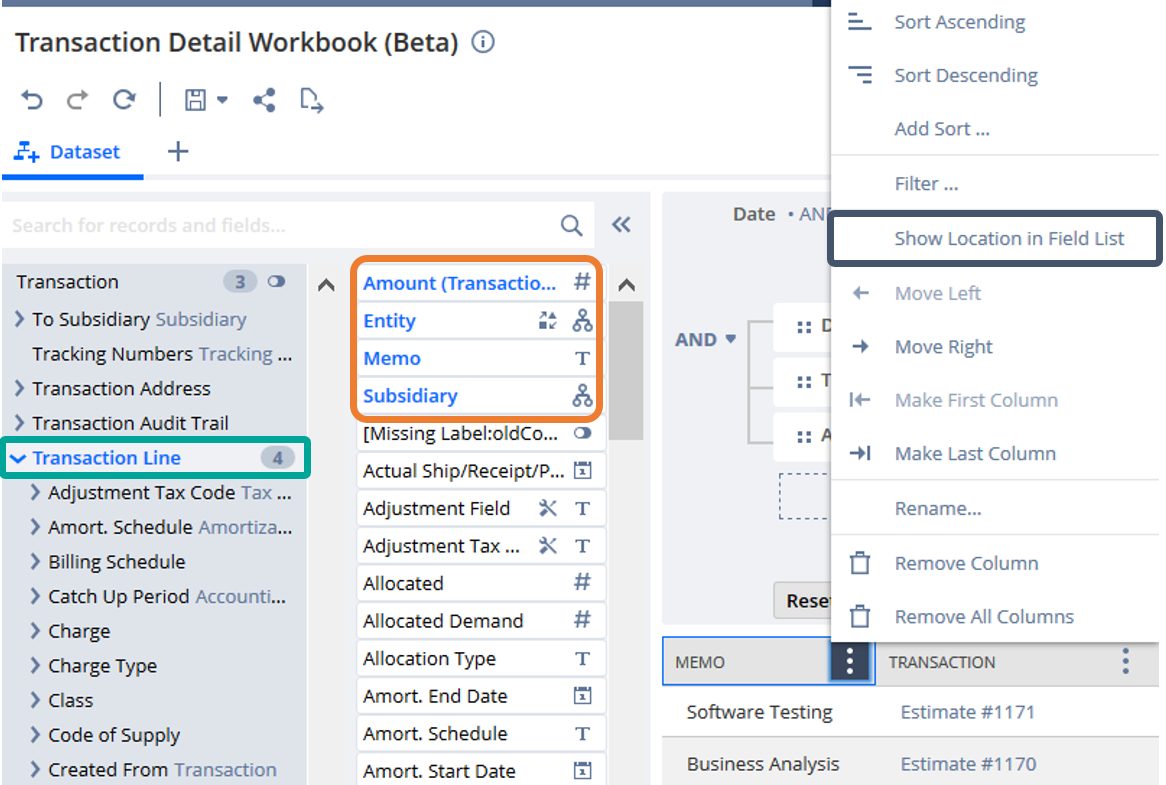Open the AND condition dropdown

coord(705,340)
